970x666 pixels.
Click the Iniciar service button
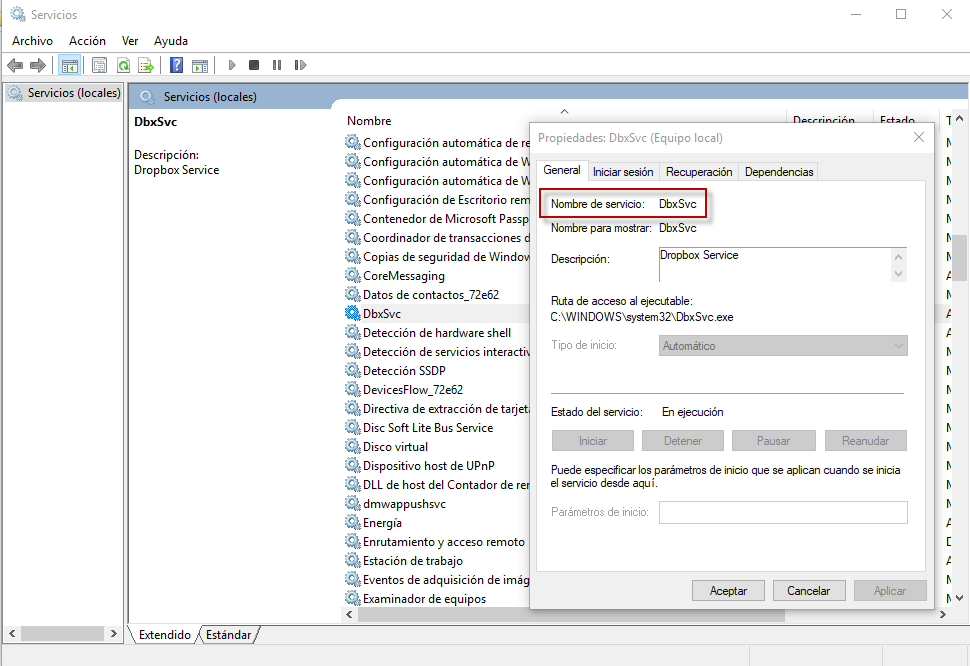coord(593,441)
